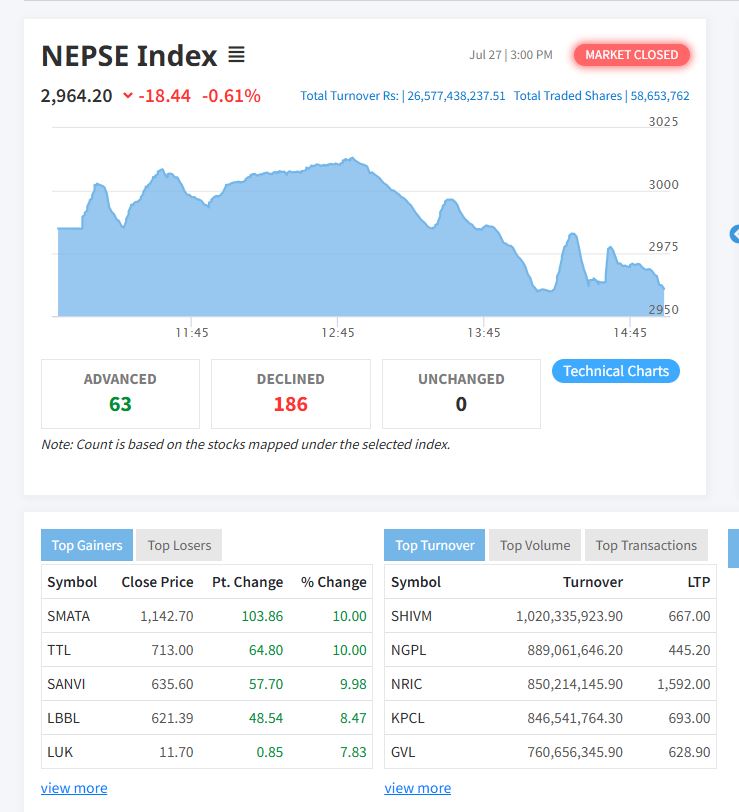Select the Top Turnover tab
This screenshot has width=739, height=812.
pos(435,545)
